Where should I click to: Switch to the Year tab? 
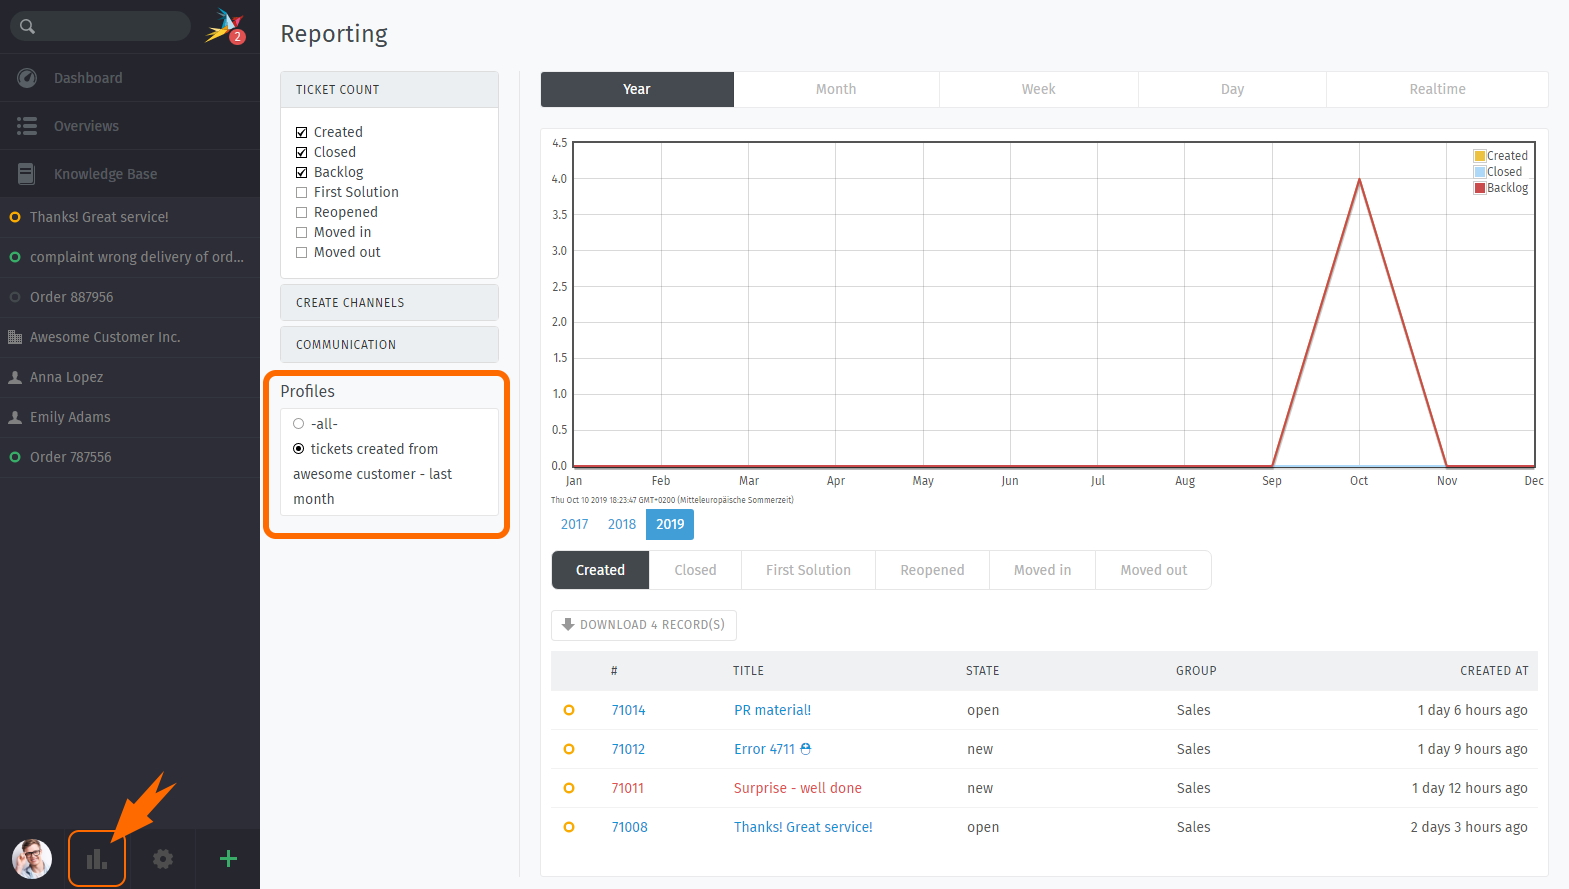637,89
